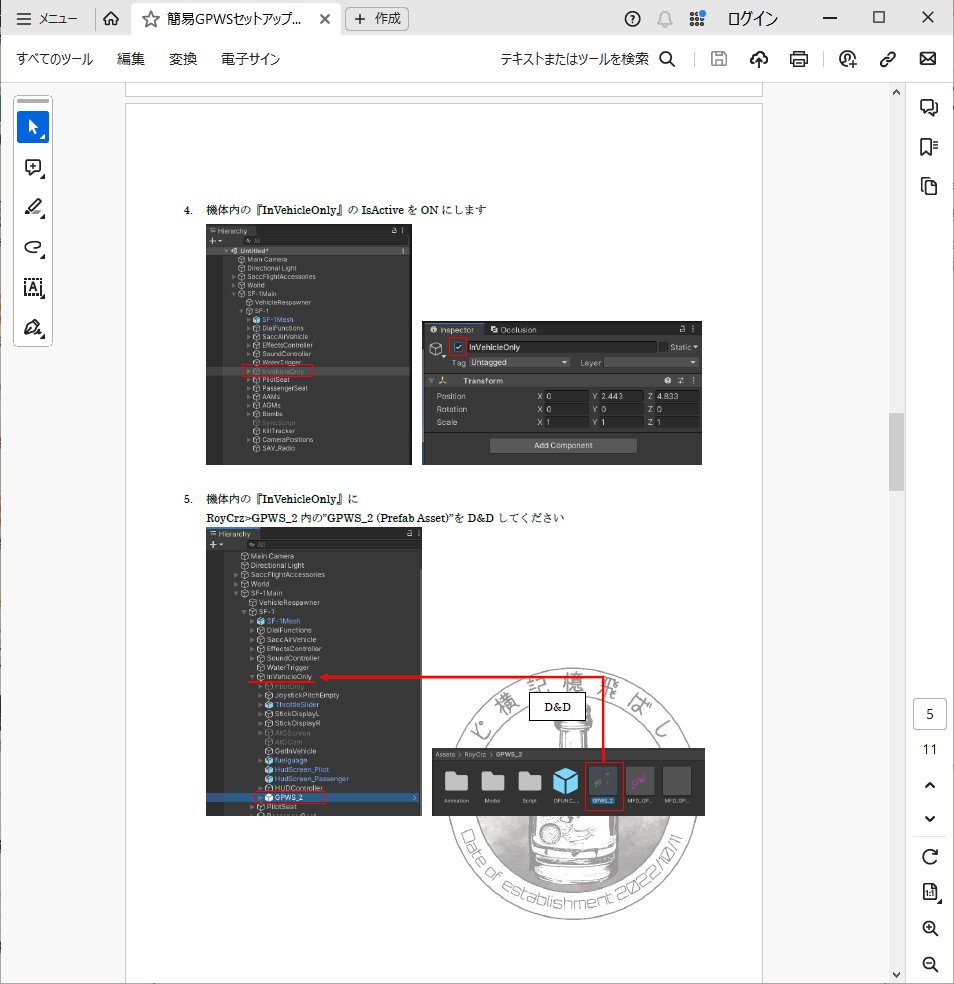Open the share with others icon
The height and width of the screenshot is (984, 954).
(x=847, y=59)
